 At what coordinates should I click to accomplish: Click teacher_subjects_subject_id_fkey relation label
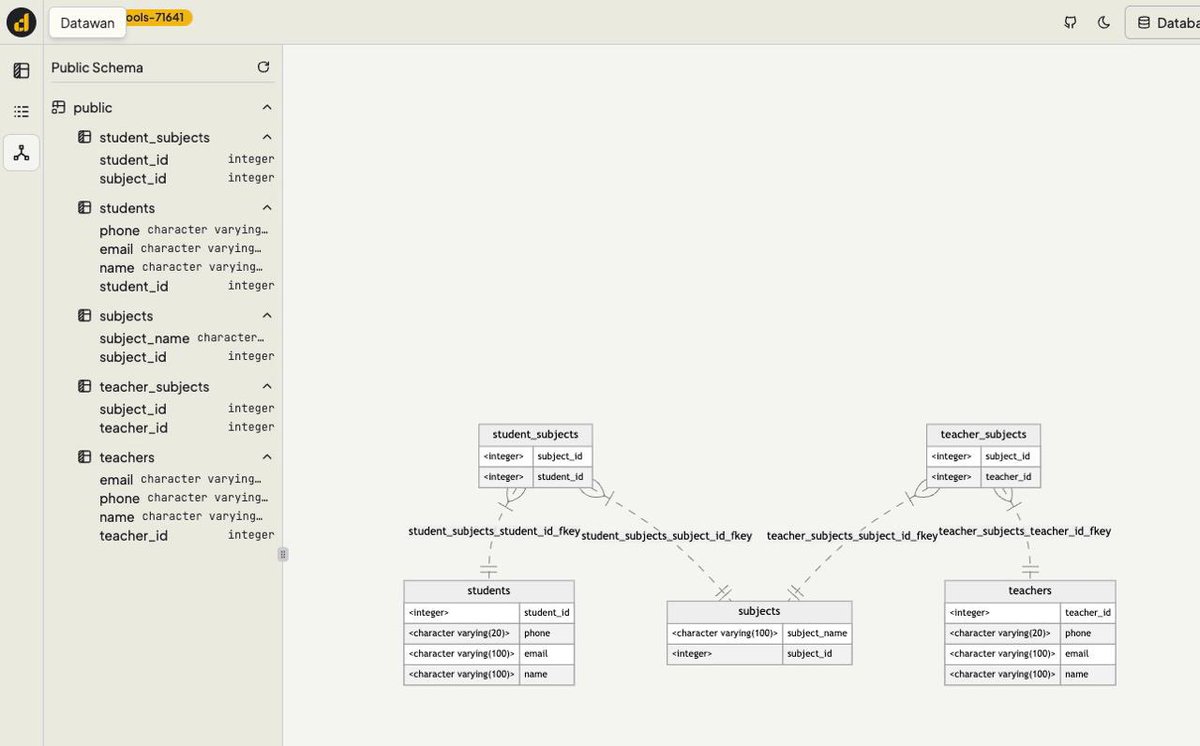click(x=852, y=536)
